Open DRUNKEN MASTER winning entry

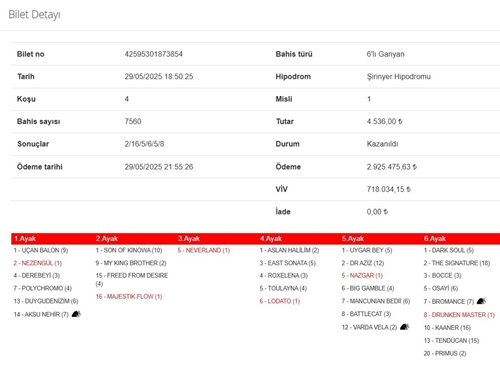coord(459,315)
